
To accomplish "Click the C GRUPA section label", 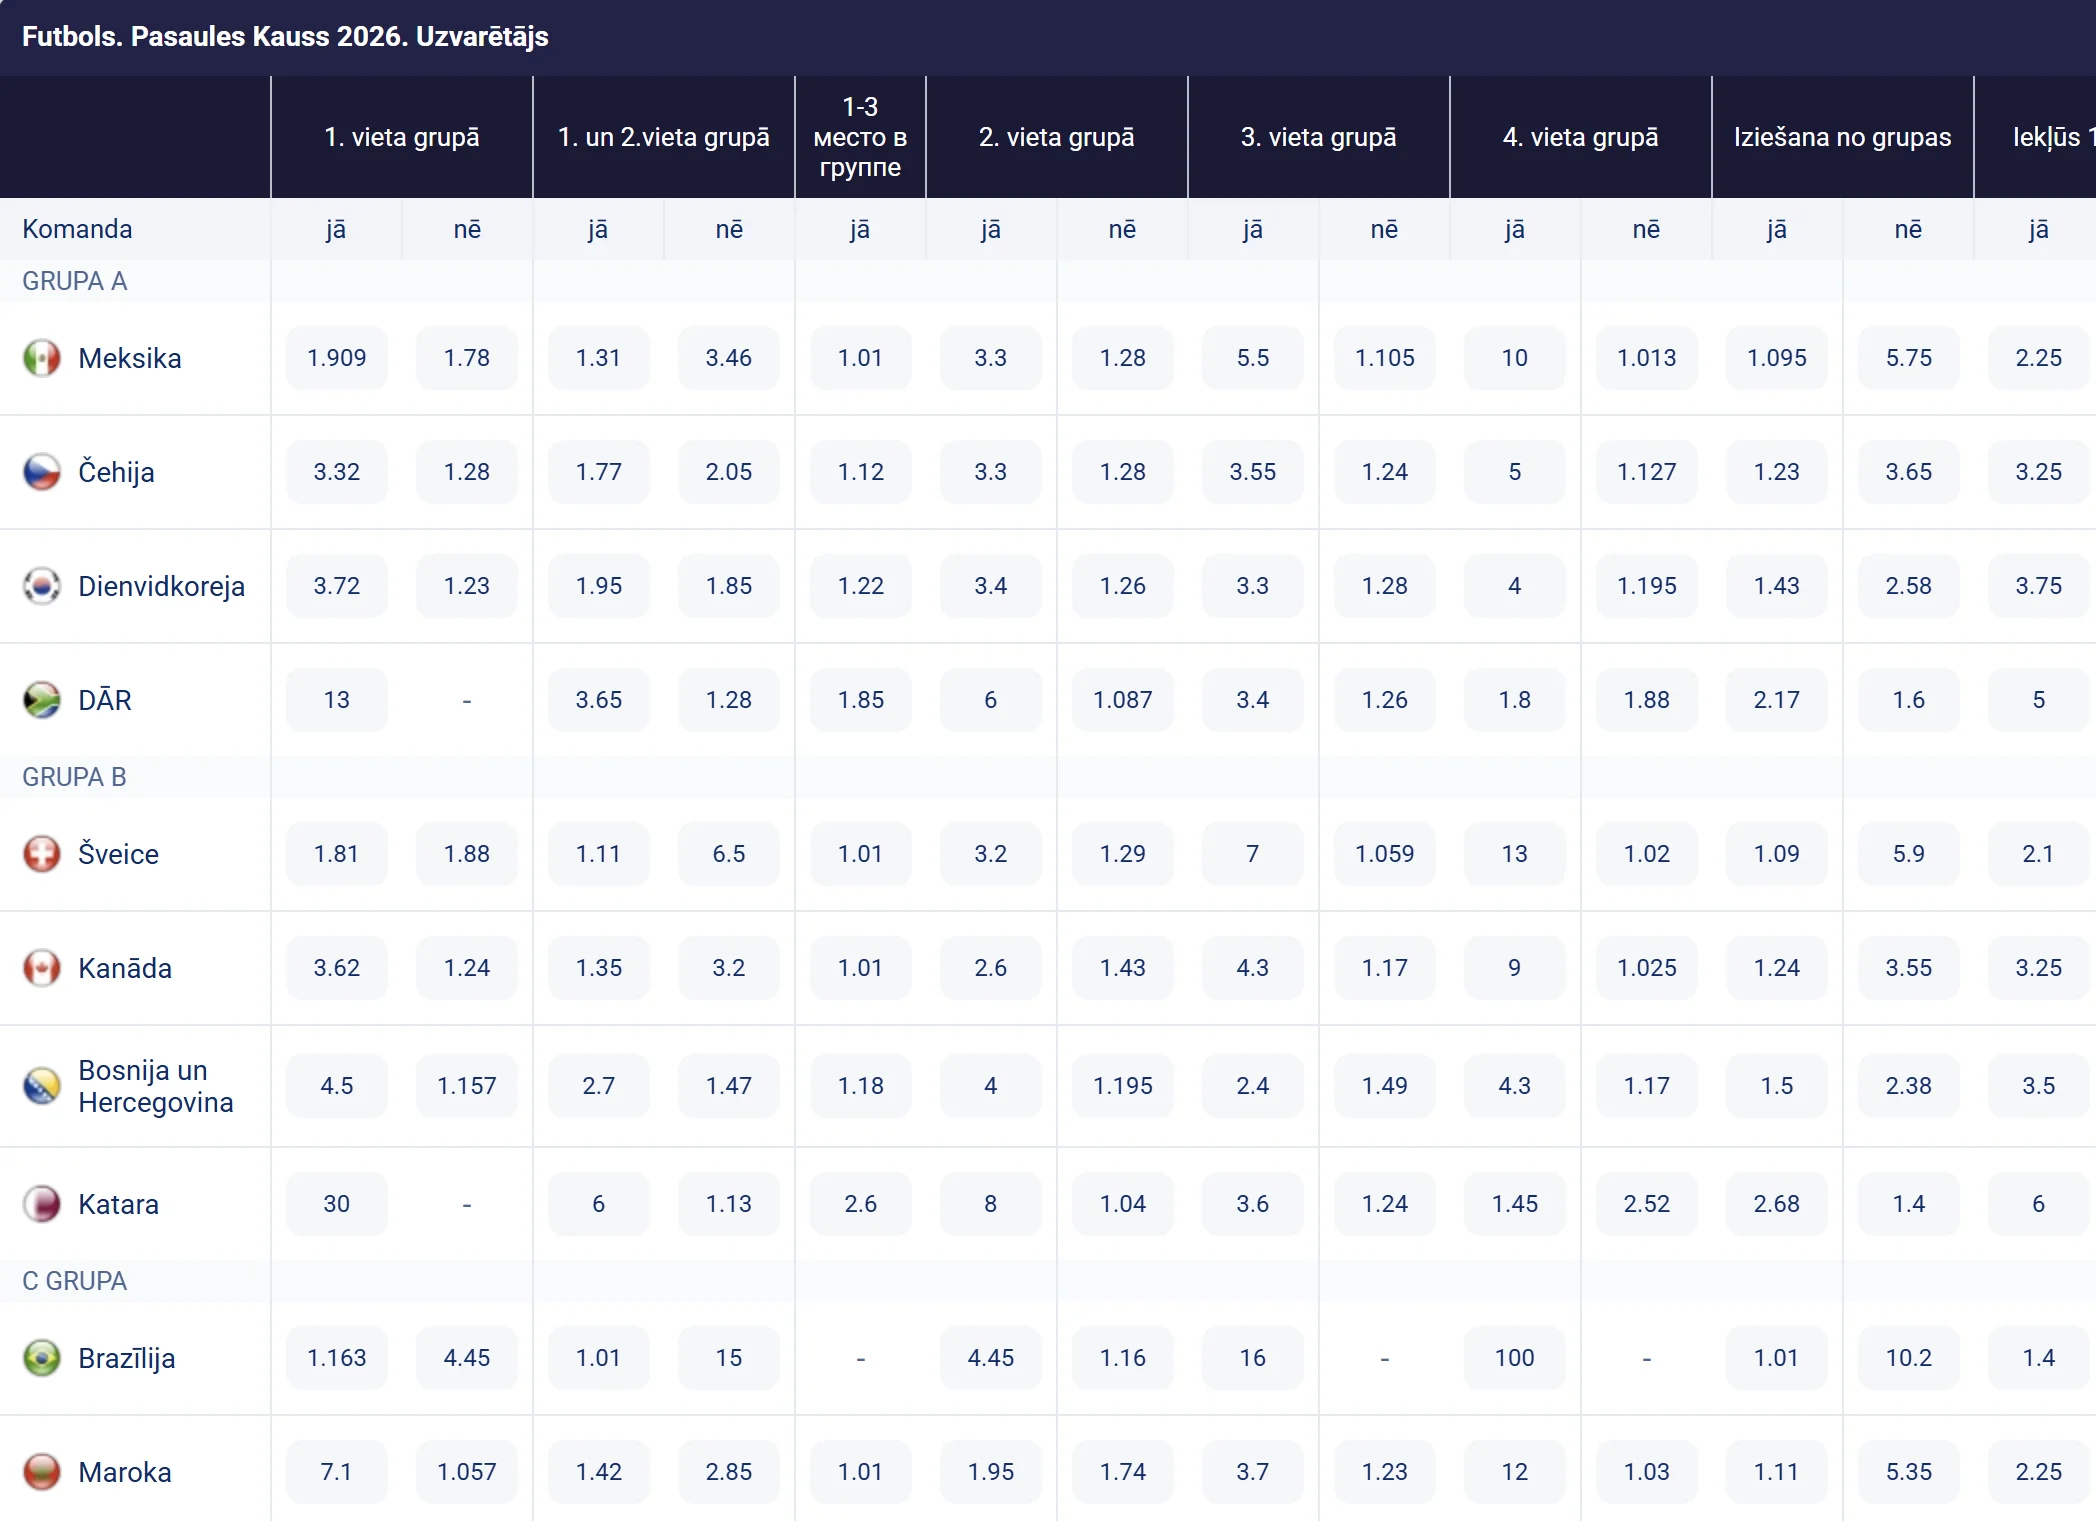I will point(75,1281).
